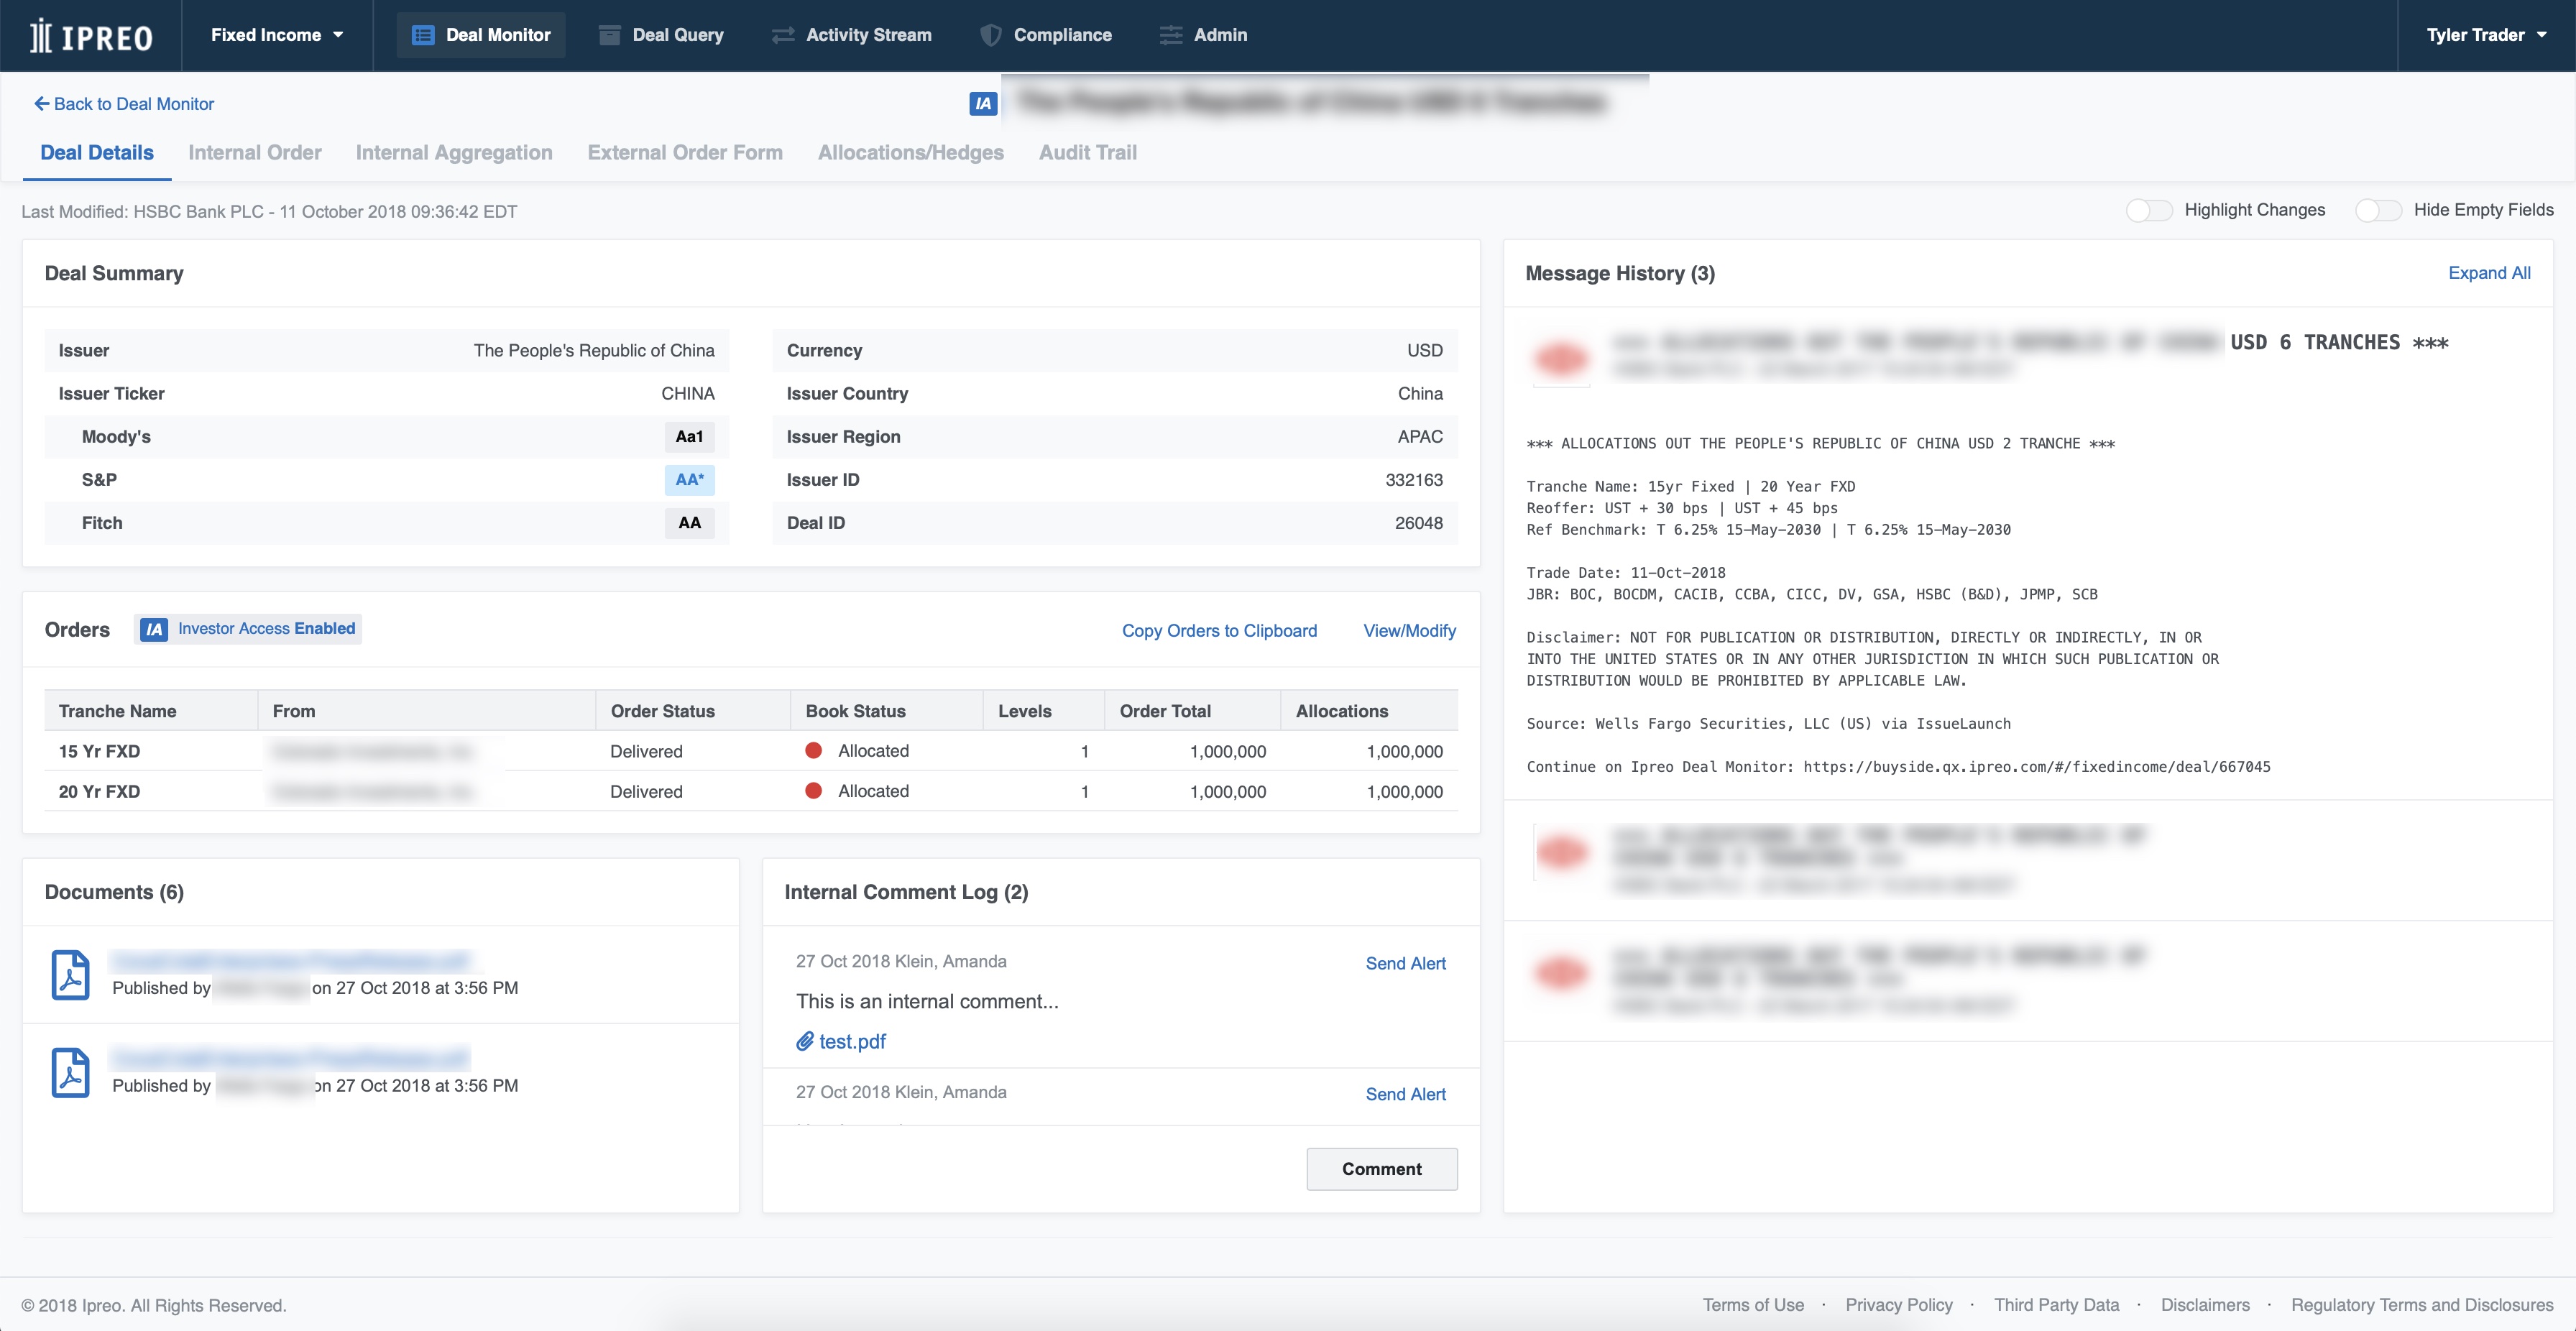The image size is (2576, 1331).
Task: Click the Compliance shield icon
Action: tap(990, 35)
